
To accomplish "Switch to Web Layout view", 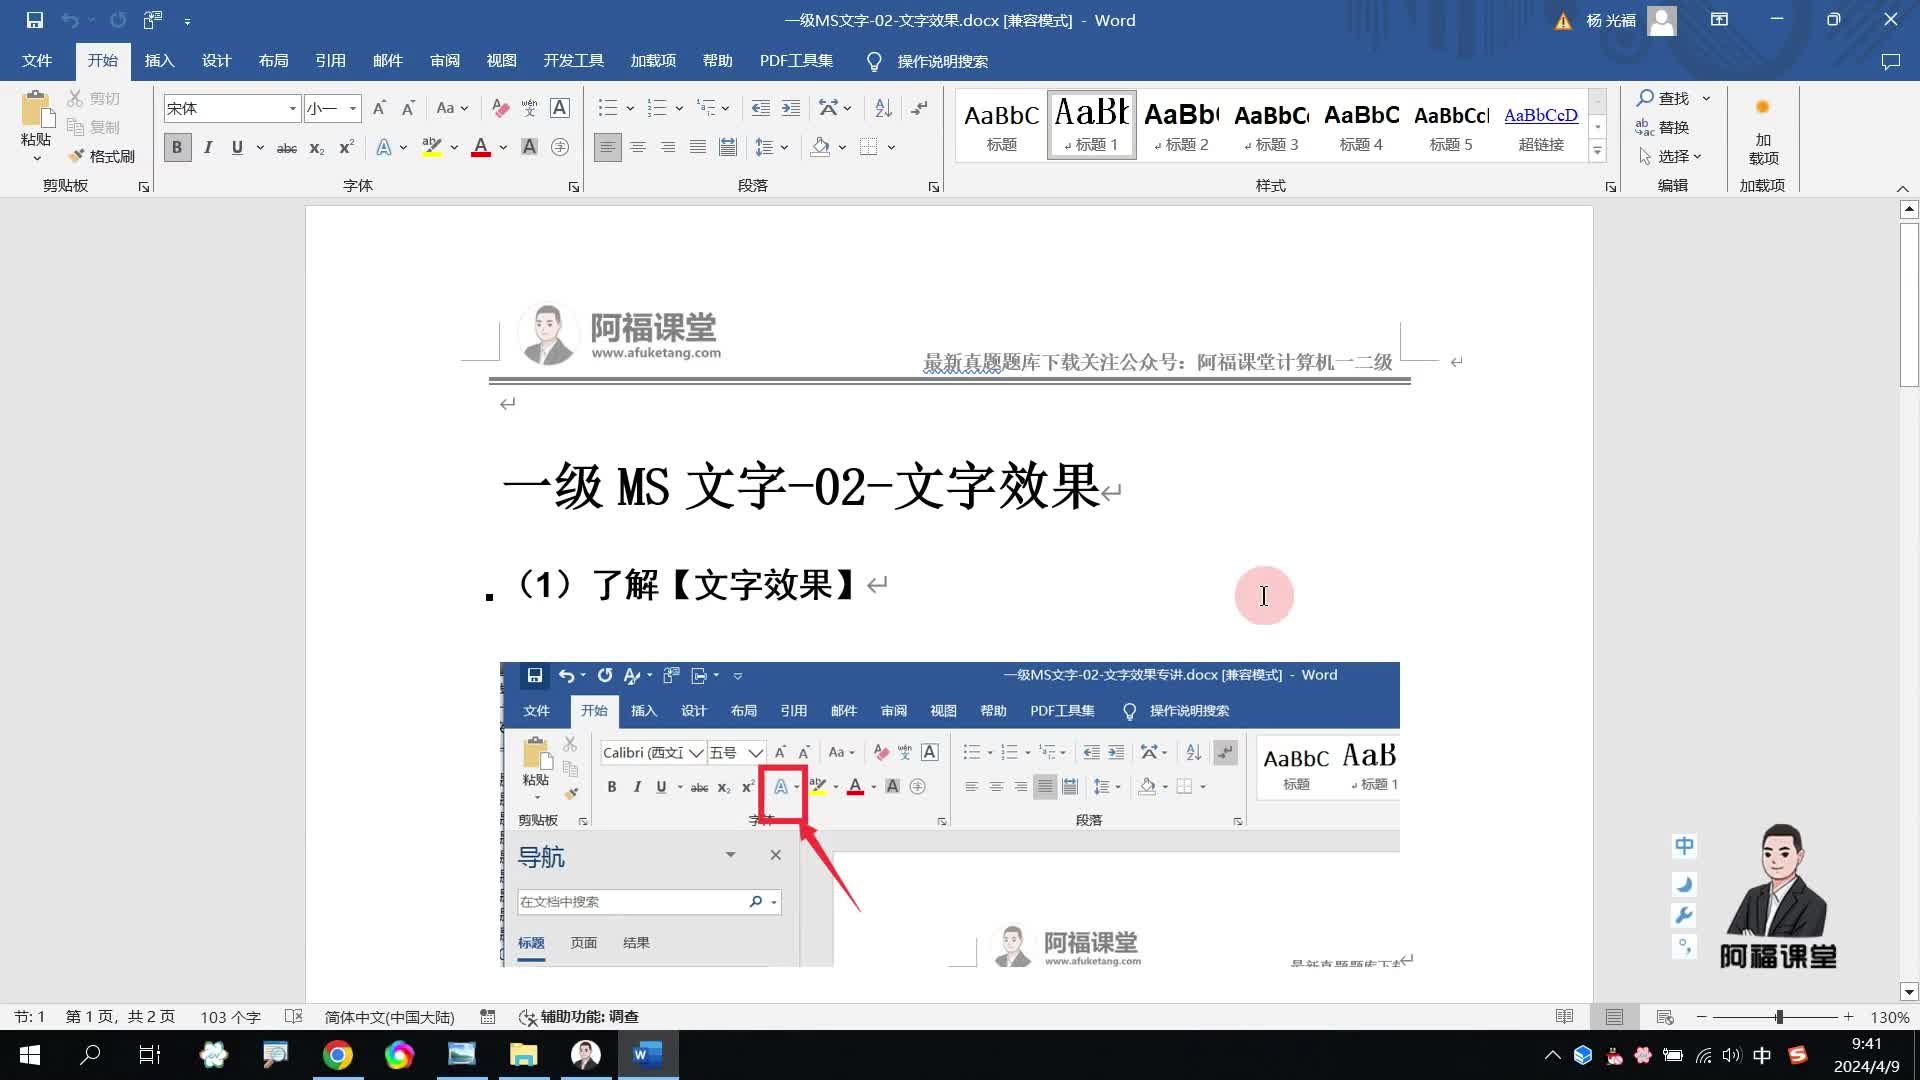I will [x=1665, y=1017].
